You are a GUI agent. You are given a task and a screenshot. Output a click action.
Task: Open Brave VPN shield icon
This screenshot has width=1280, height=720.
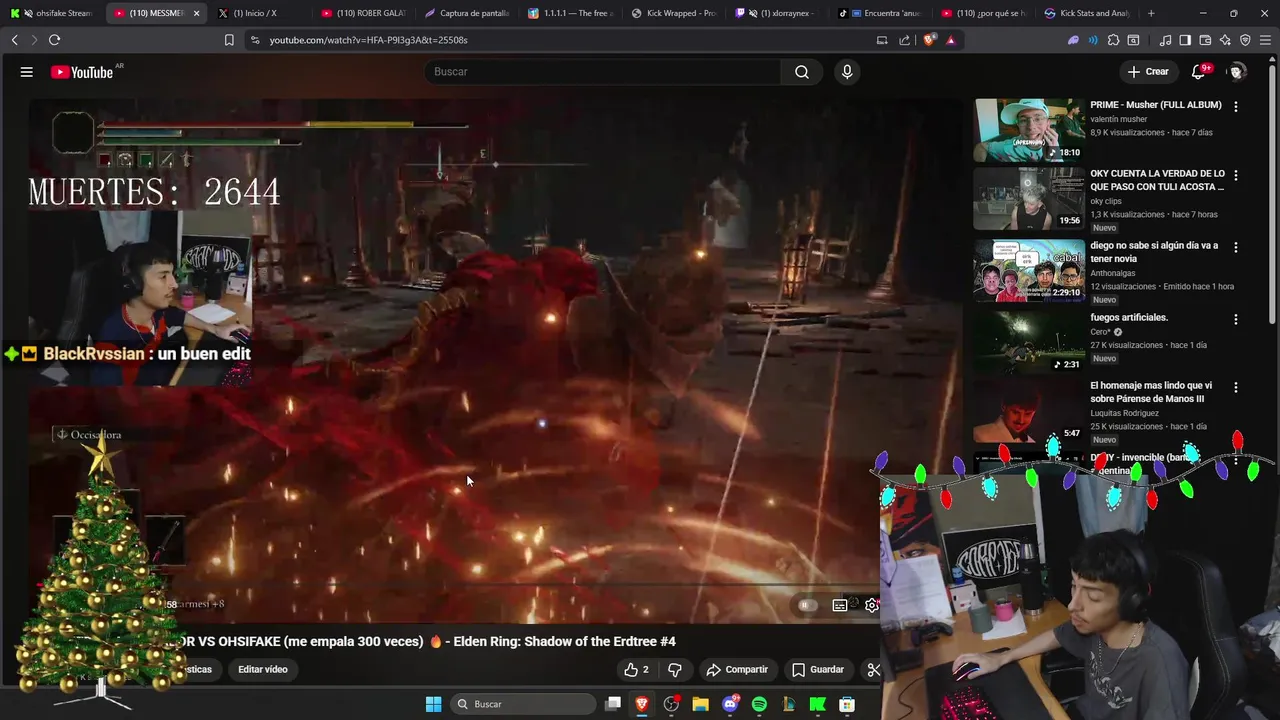[x=1245, y=40]
